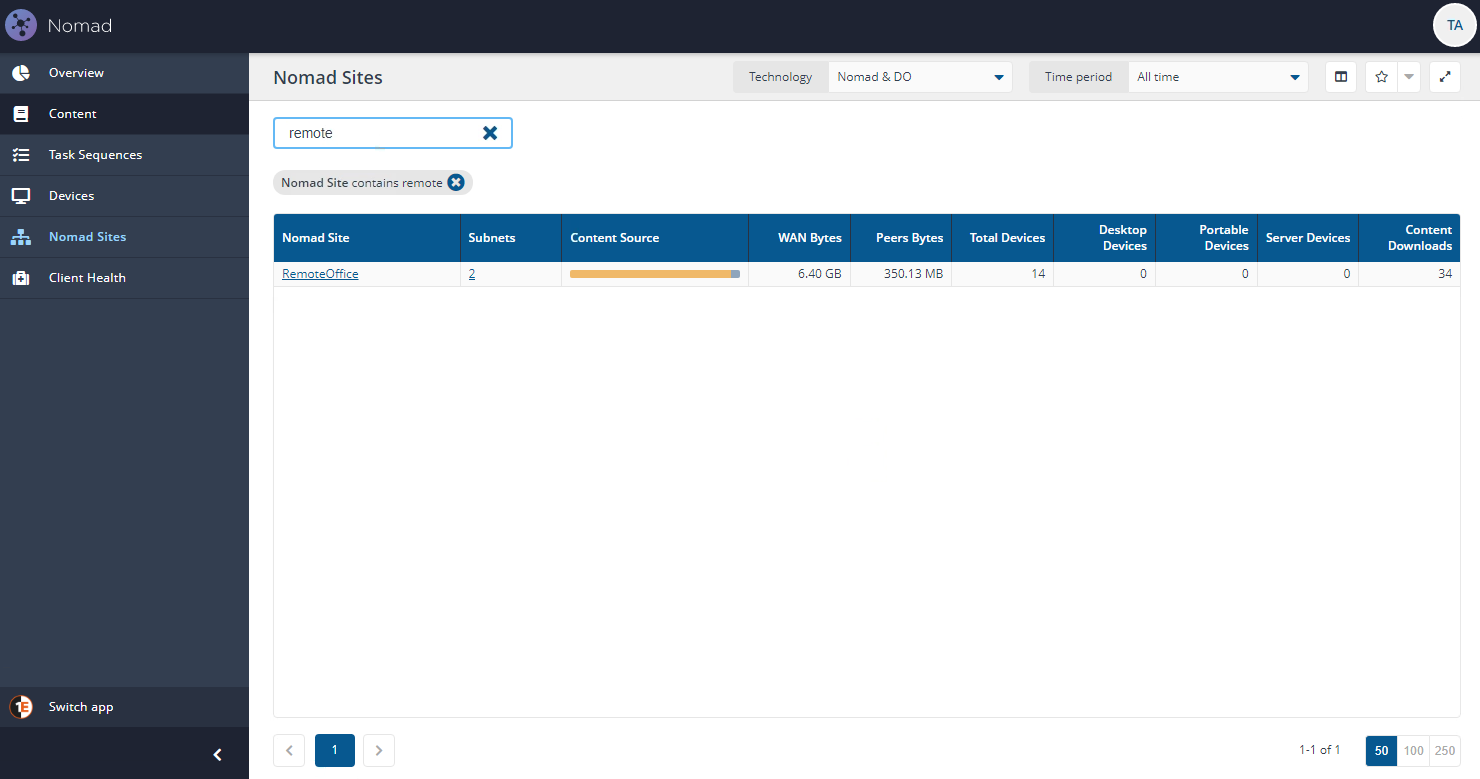The image size is (1480, 779).
Task: Set page size to 250
Action: (x=1445, y=750)
